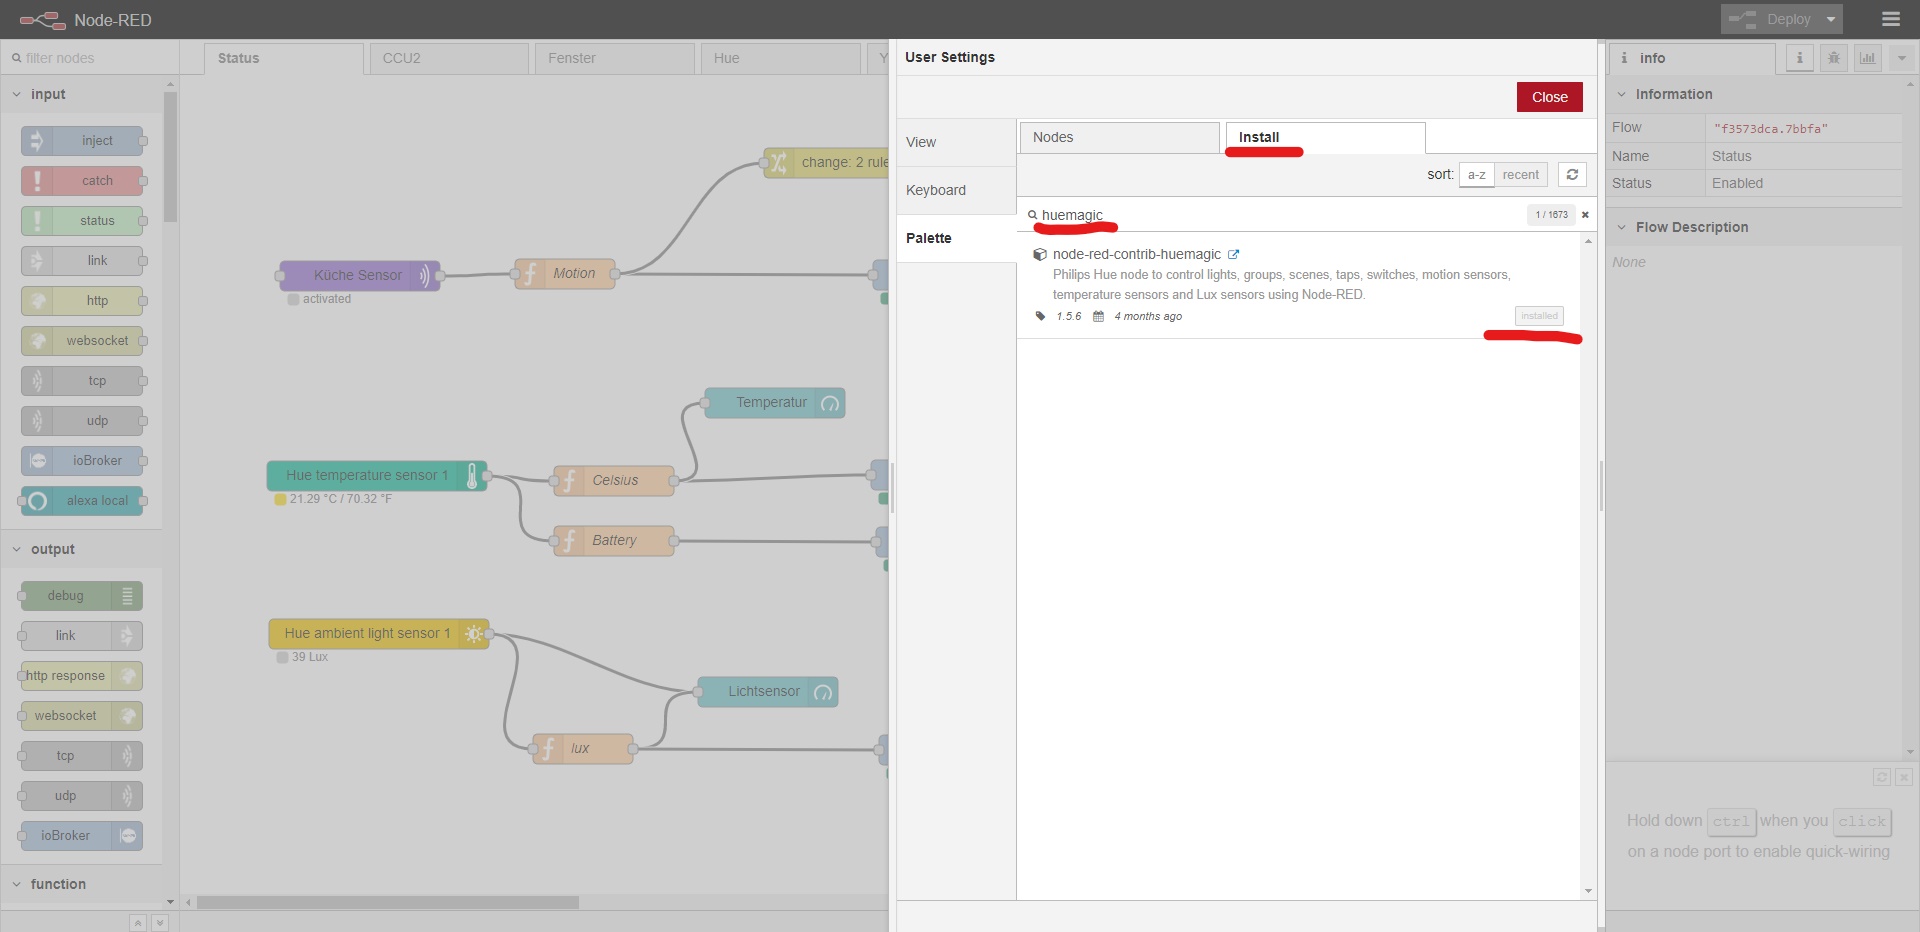
Task: Select the Battery function node
Action: 614,540
